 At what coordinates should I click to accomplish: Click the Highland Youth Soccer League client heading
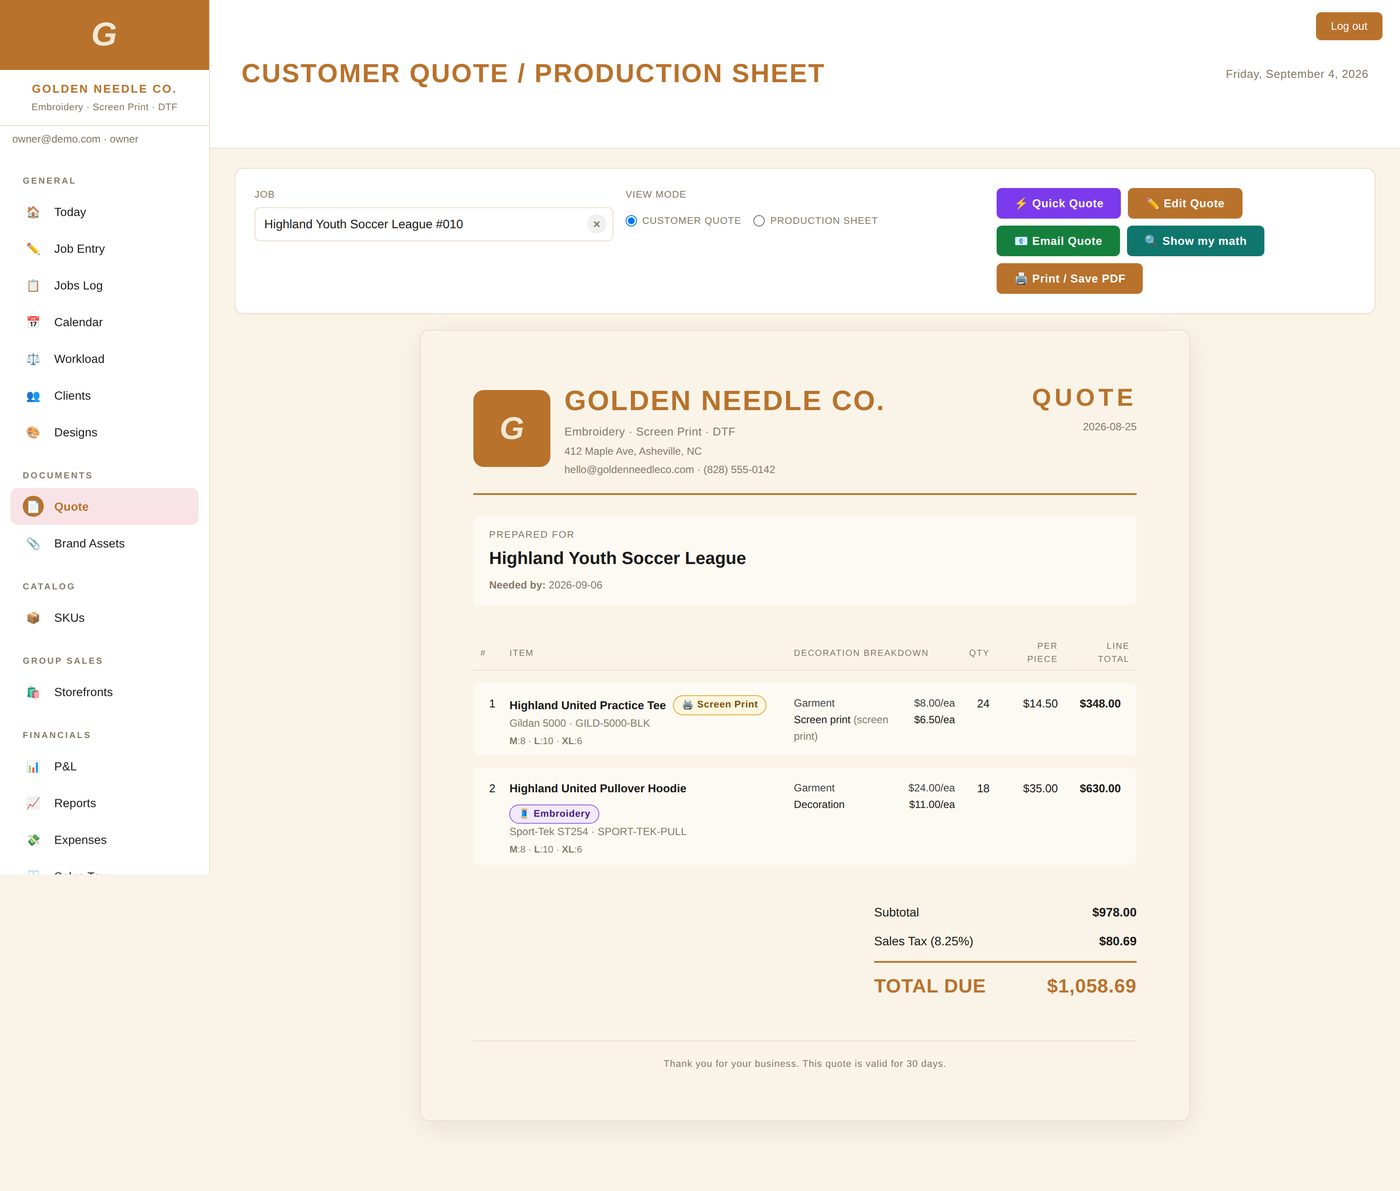click(x=617, y=559)
